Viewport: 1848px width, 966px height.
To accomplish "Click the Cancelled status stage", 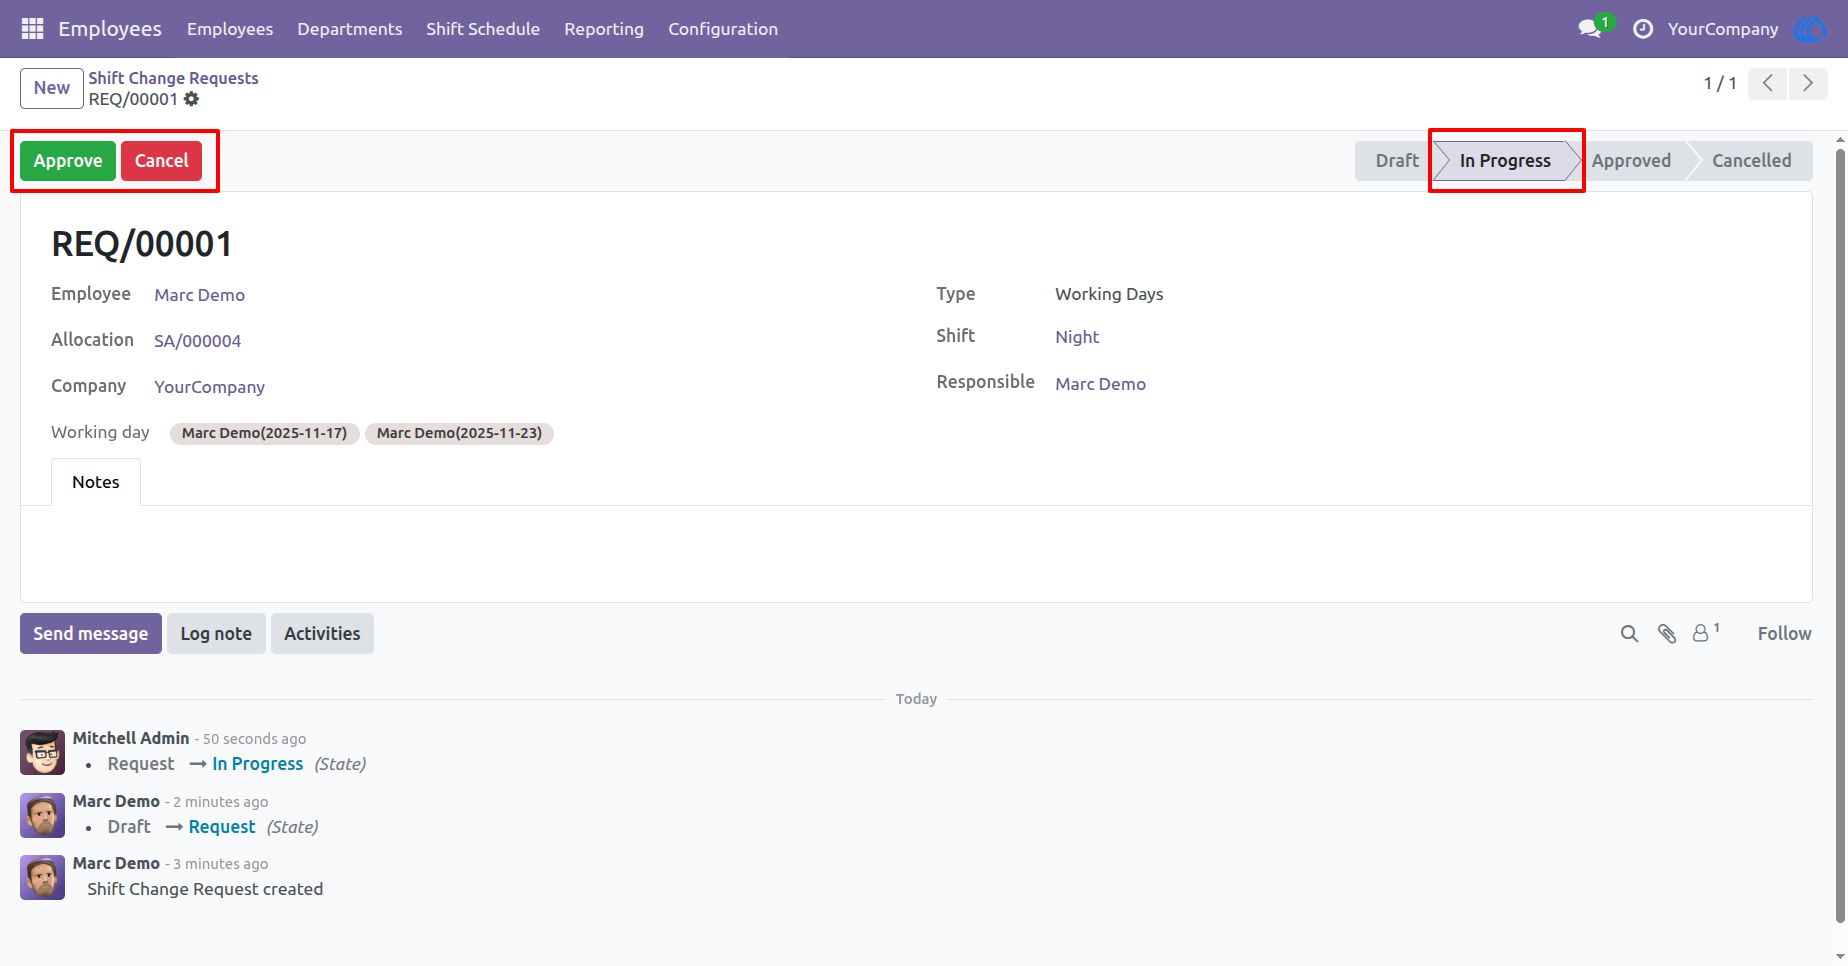I will pyautogui.click(x=1751, y=161).
